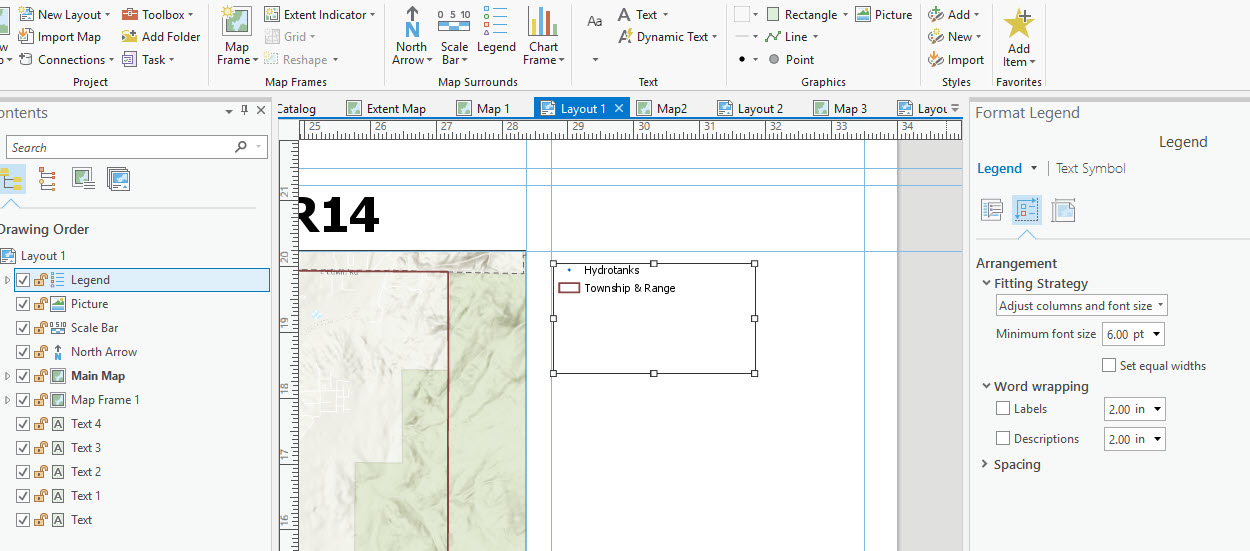
Task: Insert a Chart Frame
Action: click(x=543, y=36)
